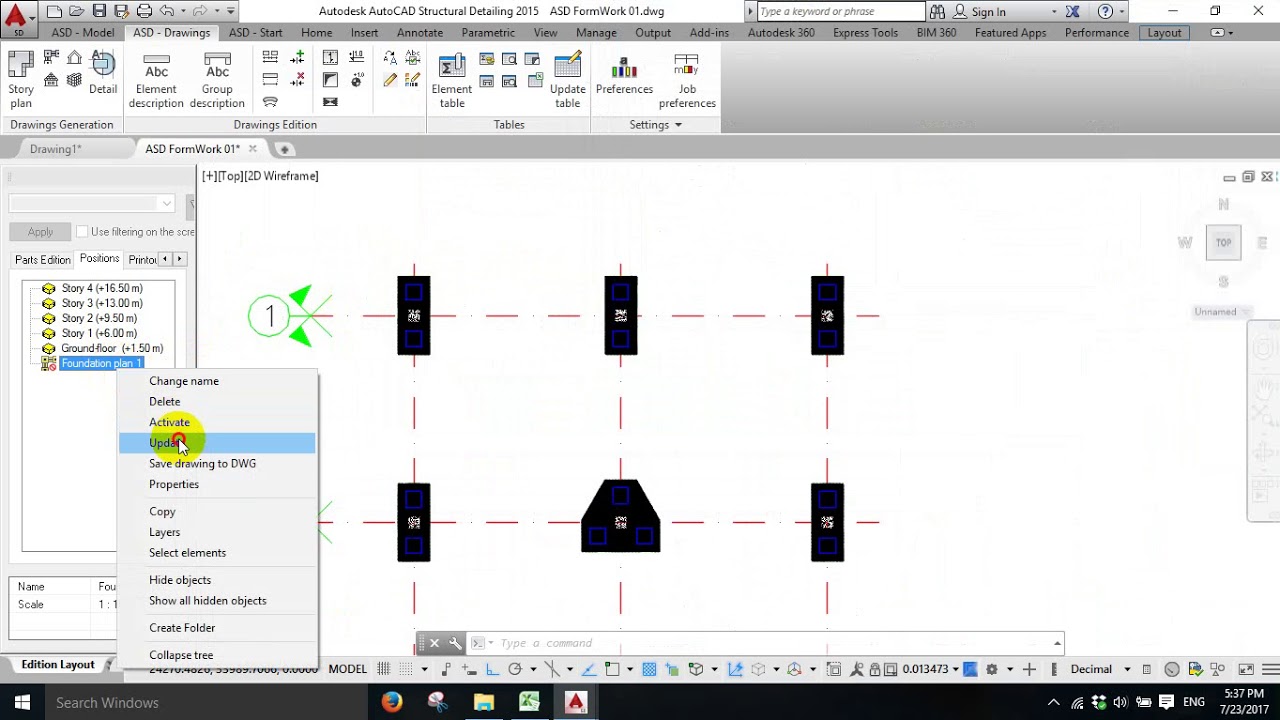The width and height of the screenshot is (1280, 720).
Task: Click the Clean Screen icon in status bar
Action: 1246,669
